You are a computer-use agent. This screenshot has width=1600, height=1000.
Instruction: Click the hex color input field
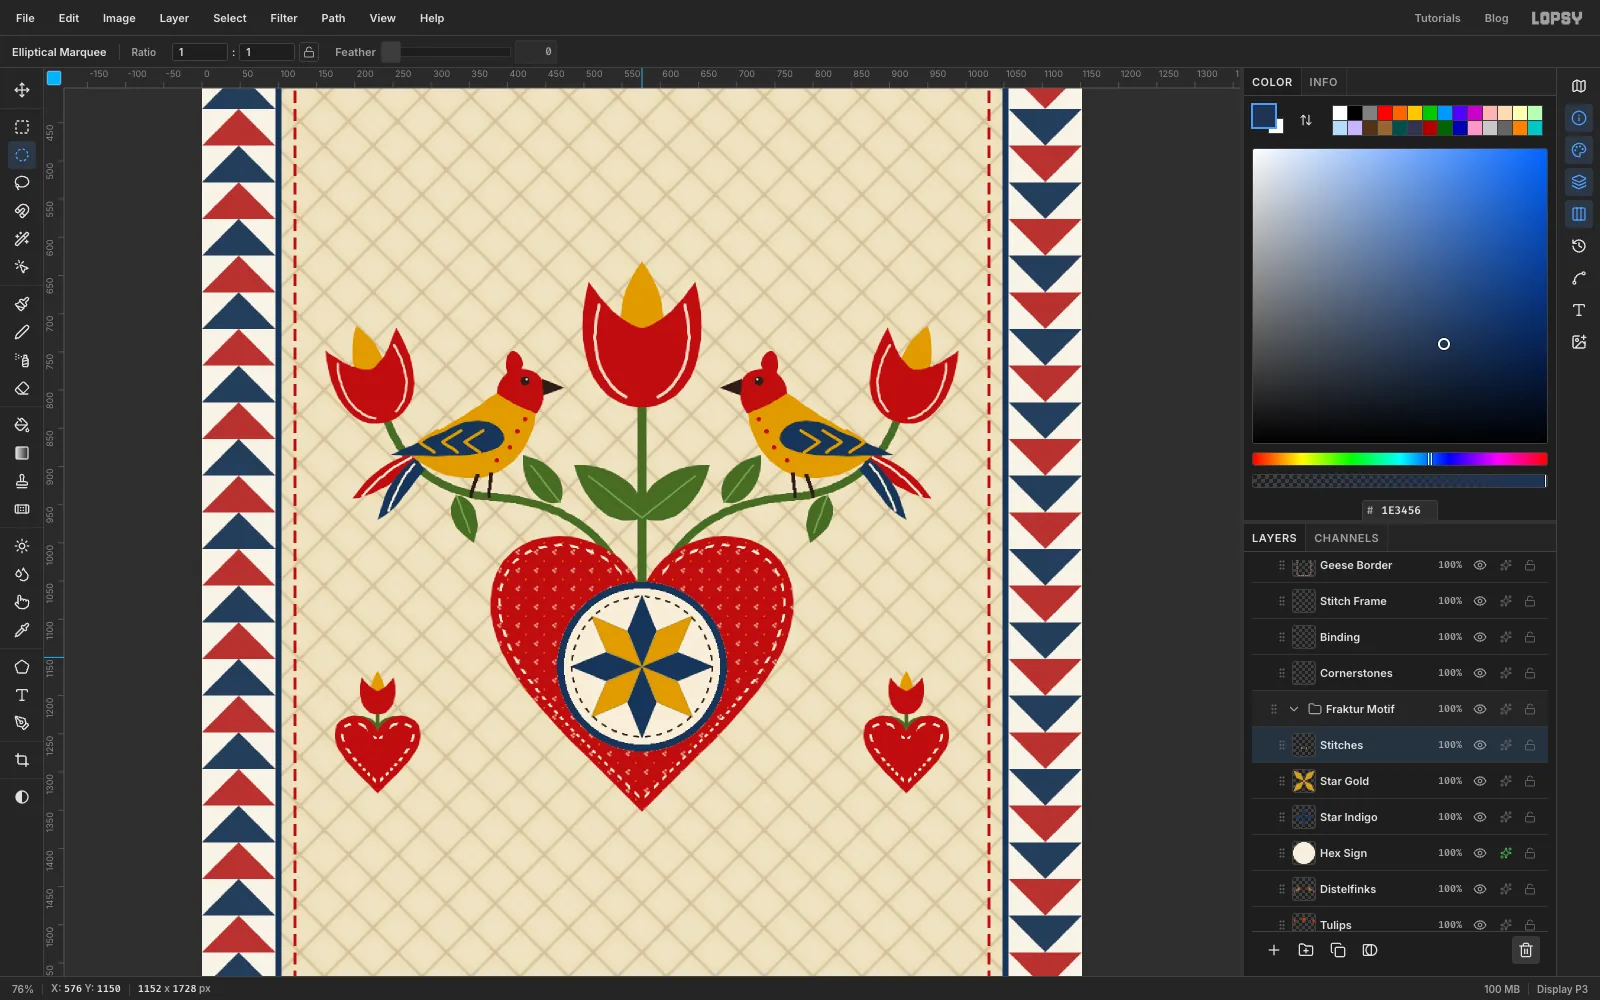click(x=1400, y=510)
